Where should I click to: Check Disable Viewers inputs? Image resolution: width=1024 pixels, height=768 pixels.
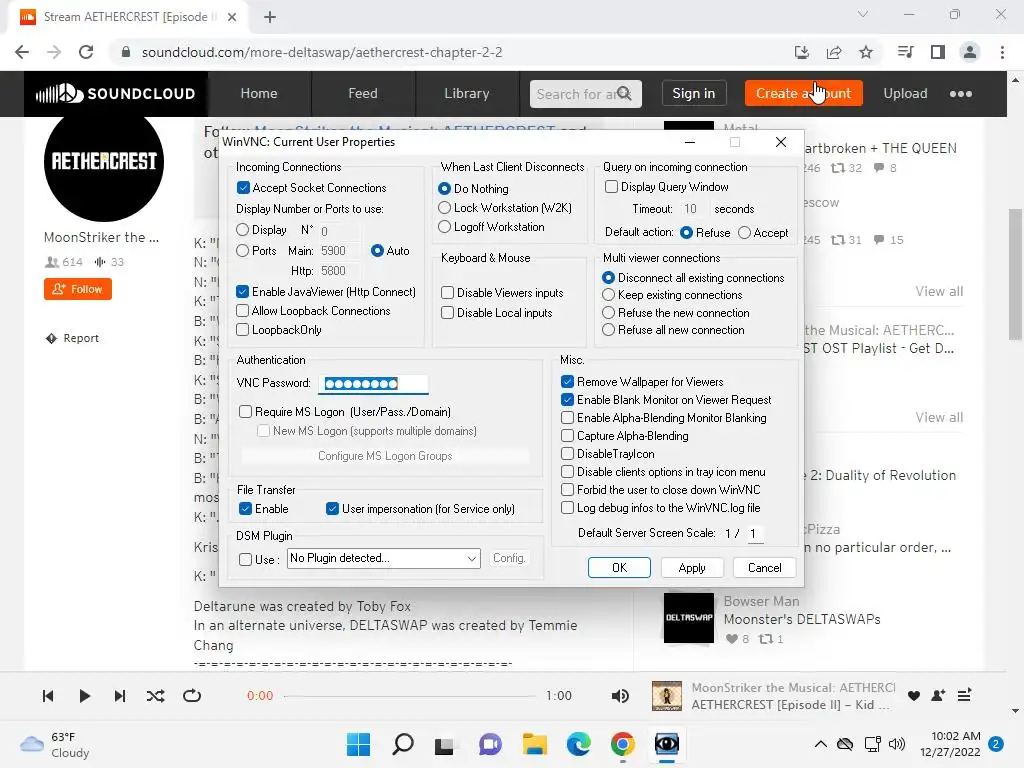(447, 293)
